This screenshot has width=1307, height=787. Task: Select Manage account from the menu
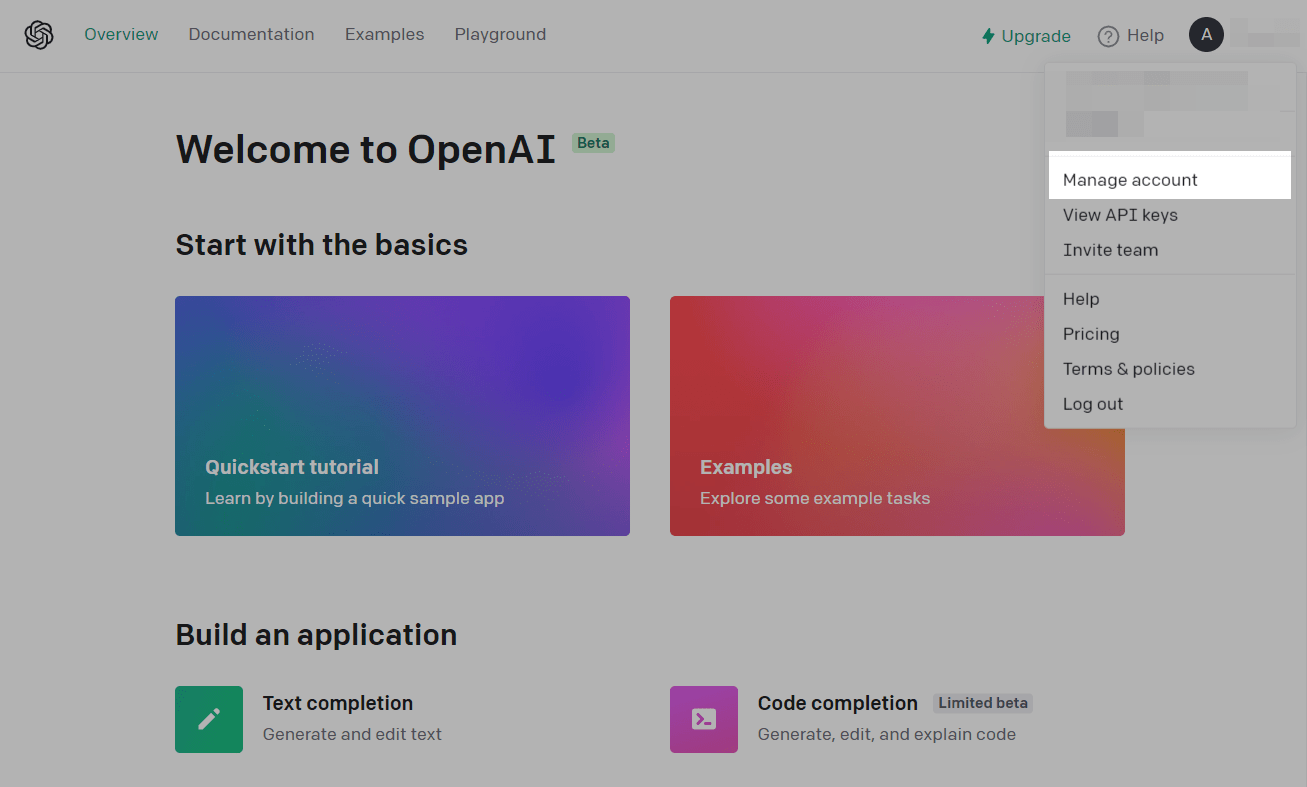tap(1130, 180)
